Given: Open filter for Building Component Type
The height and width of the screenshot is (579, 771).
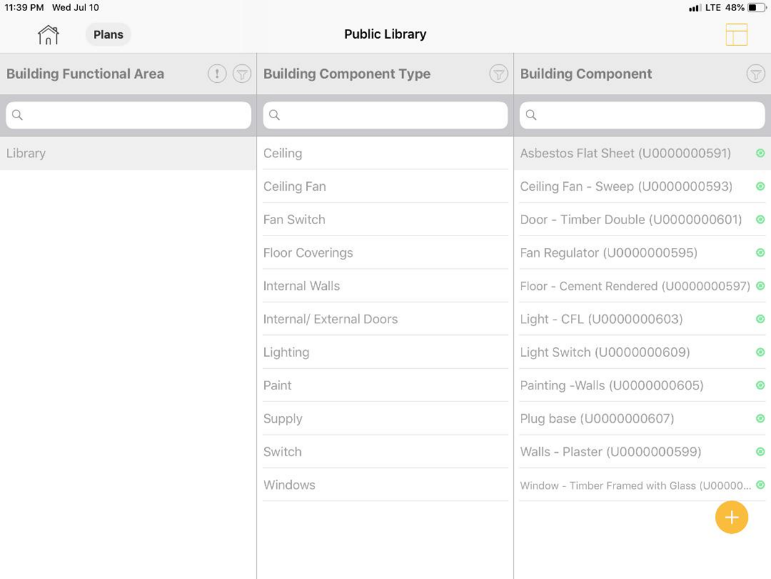Looking at the screenshot, I should (x=499, y=74).
